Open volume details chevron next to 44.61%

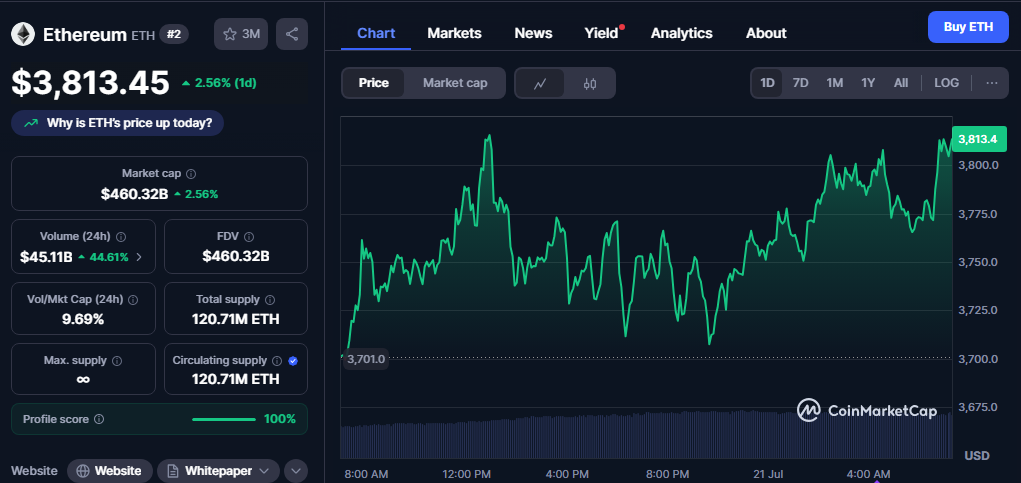coord(139,257)
